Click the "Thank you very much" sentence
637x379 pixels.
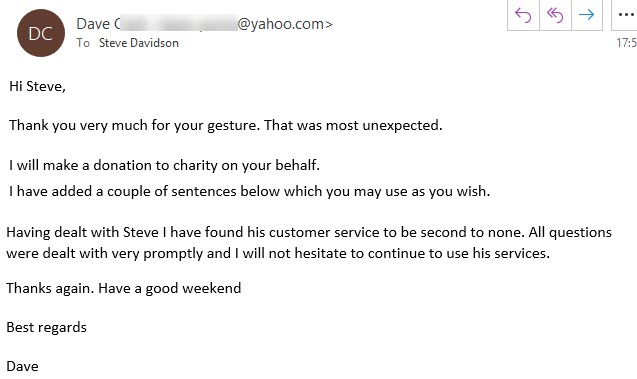[226, 125]
